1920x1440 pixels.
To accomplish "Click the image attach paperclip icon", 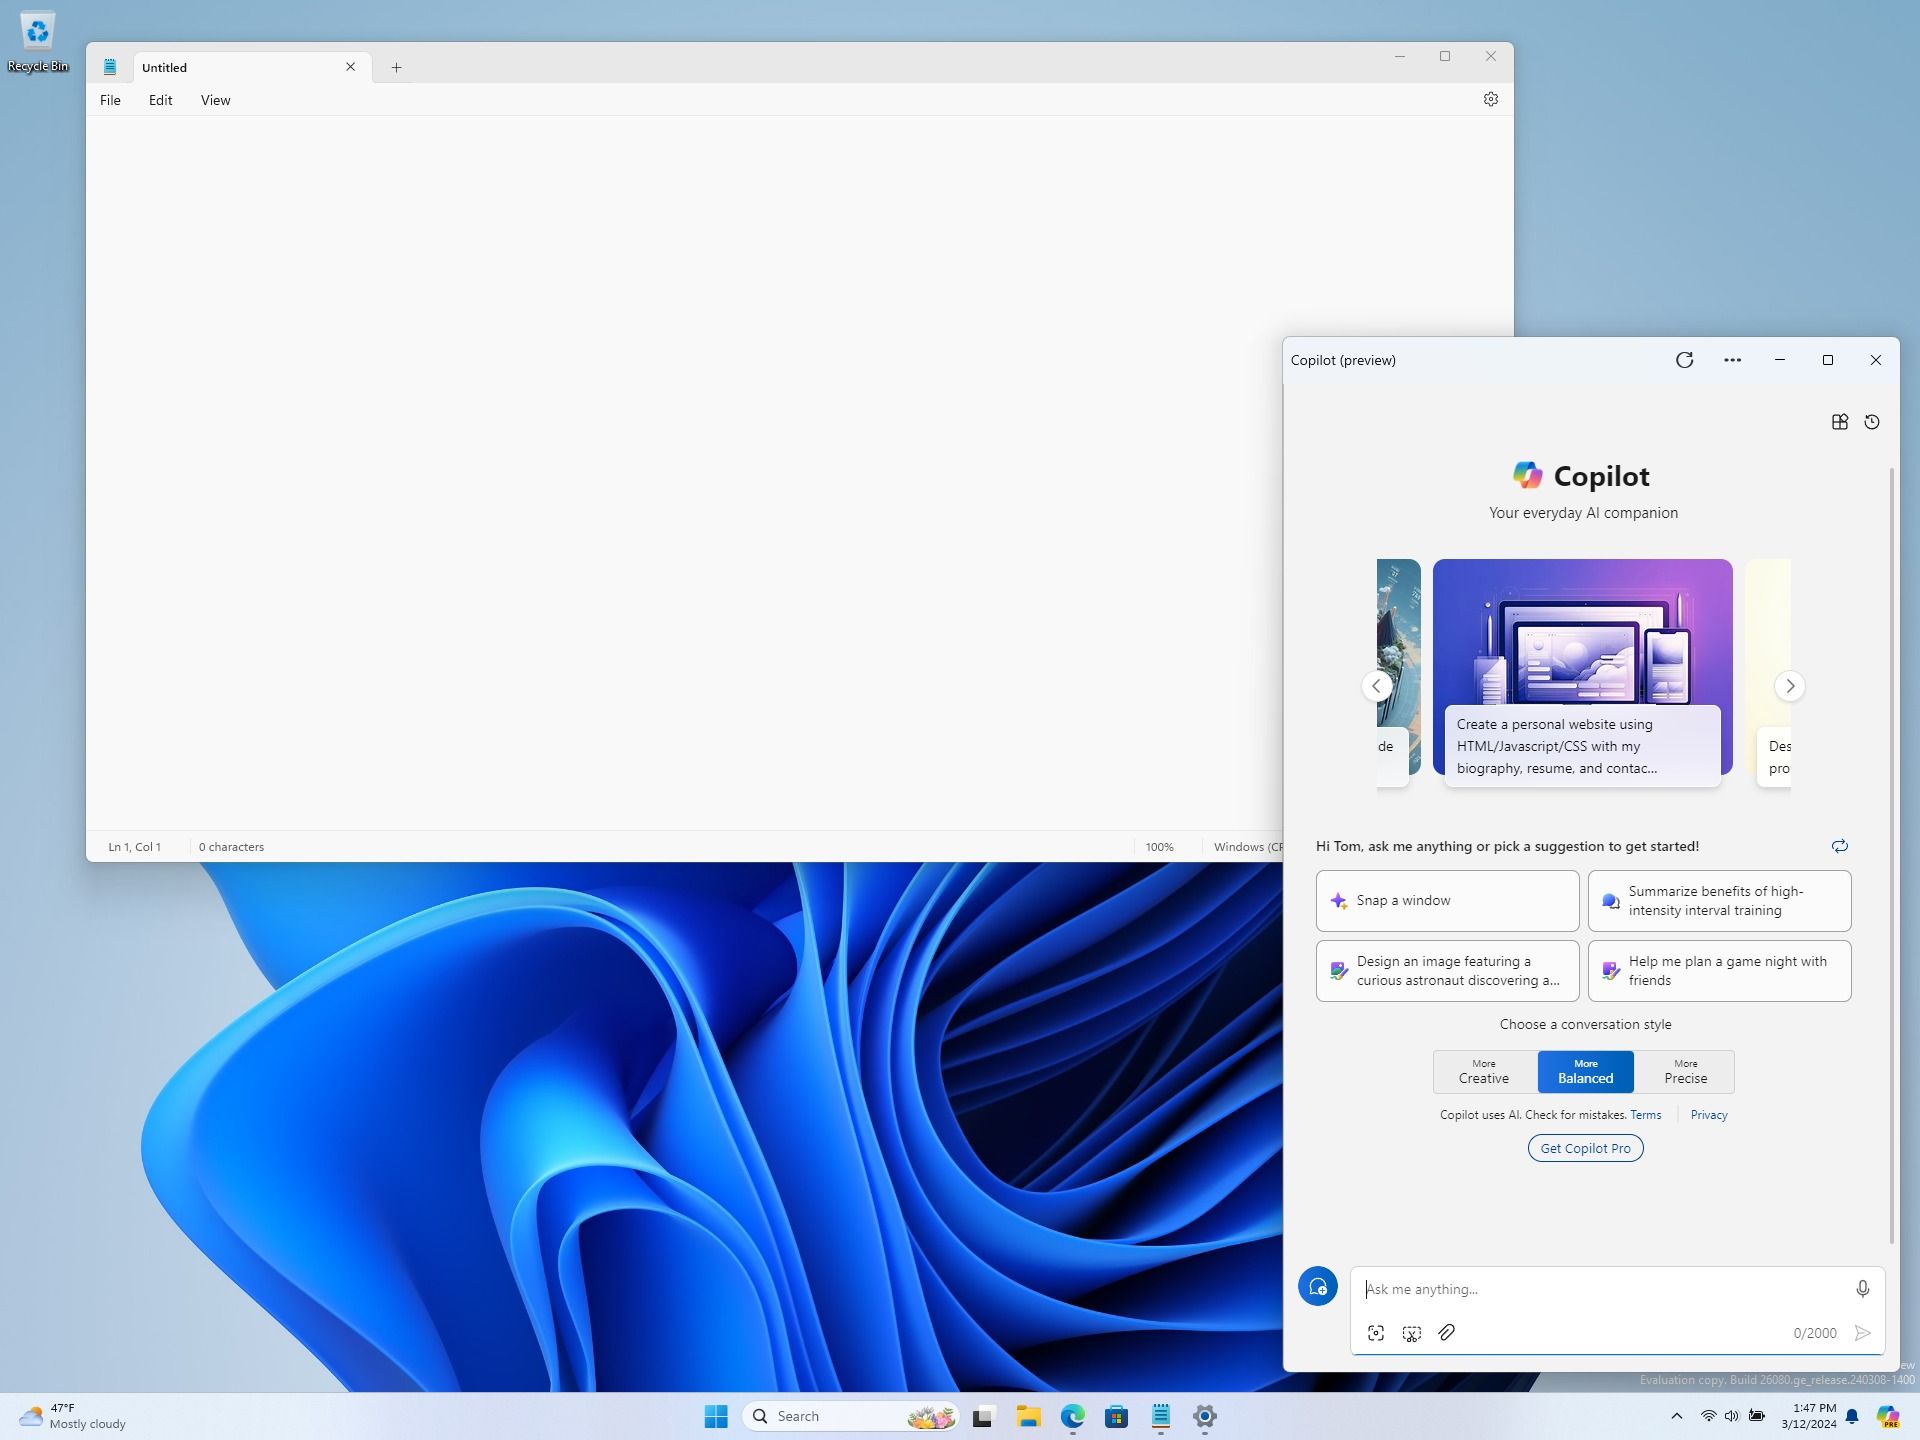I will click(x=1447, y=1333).
